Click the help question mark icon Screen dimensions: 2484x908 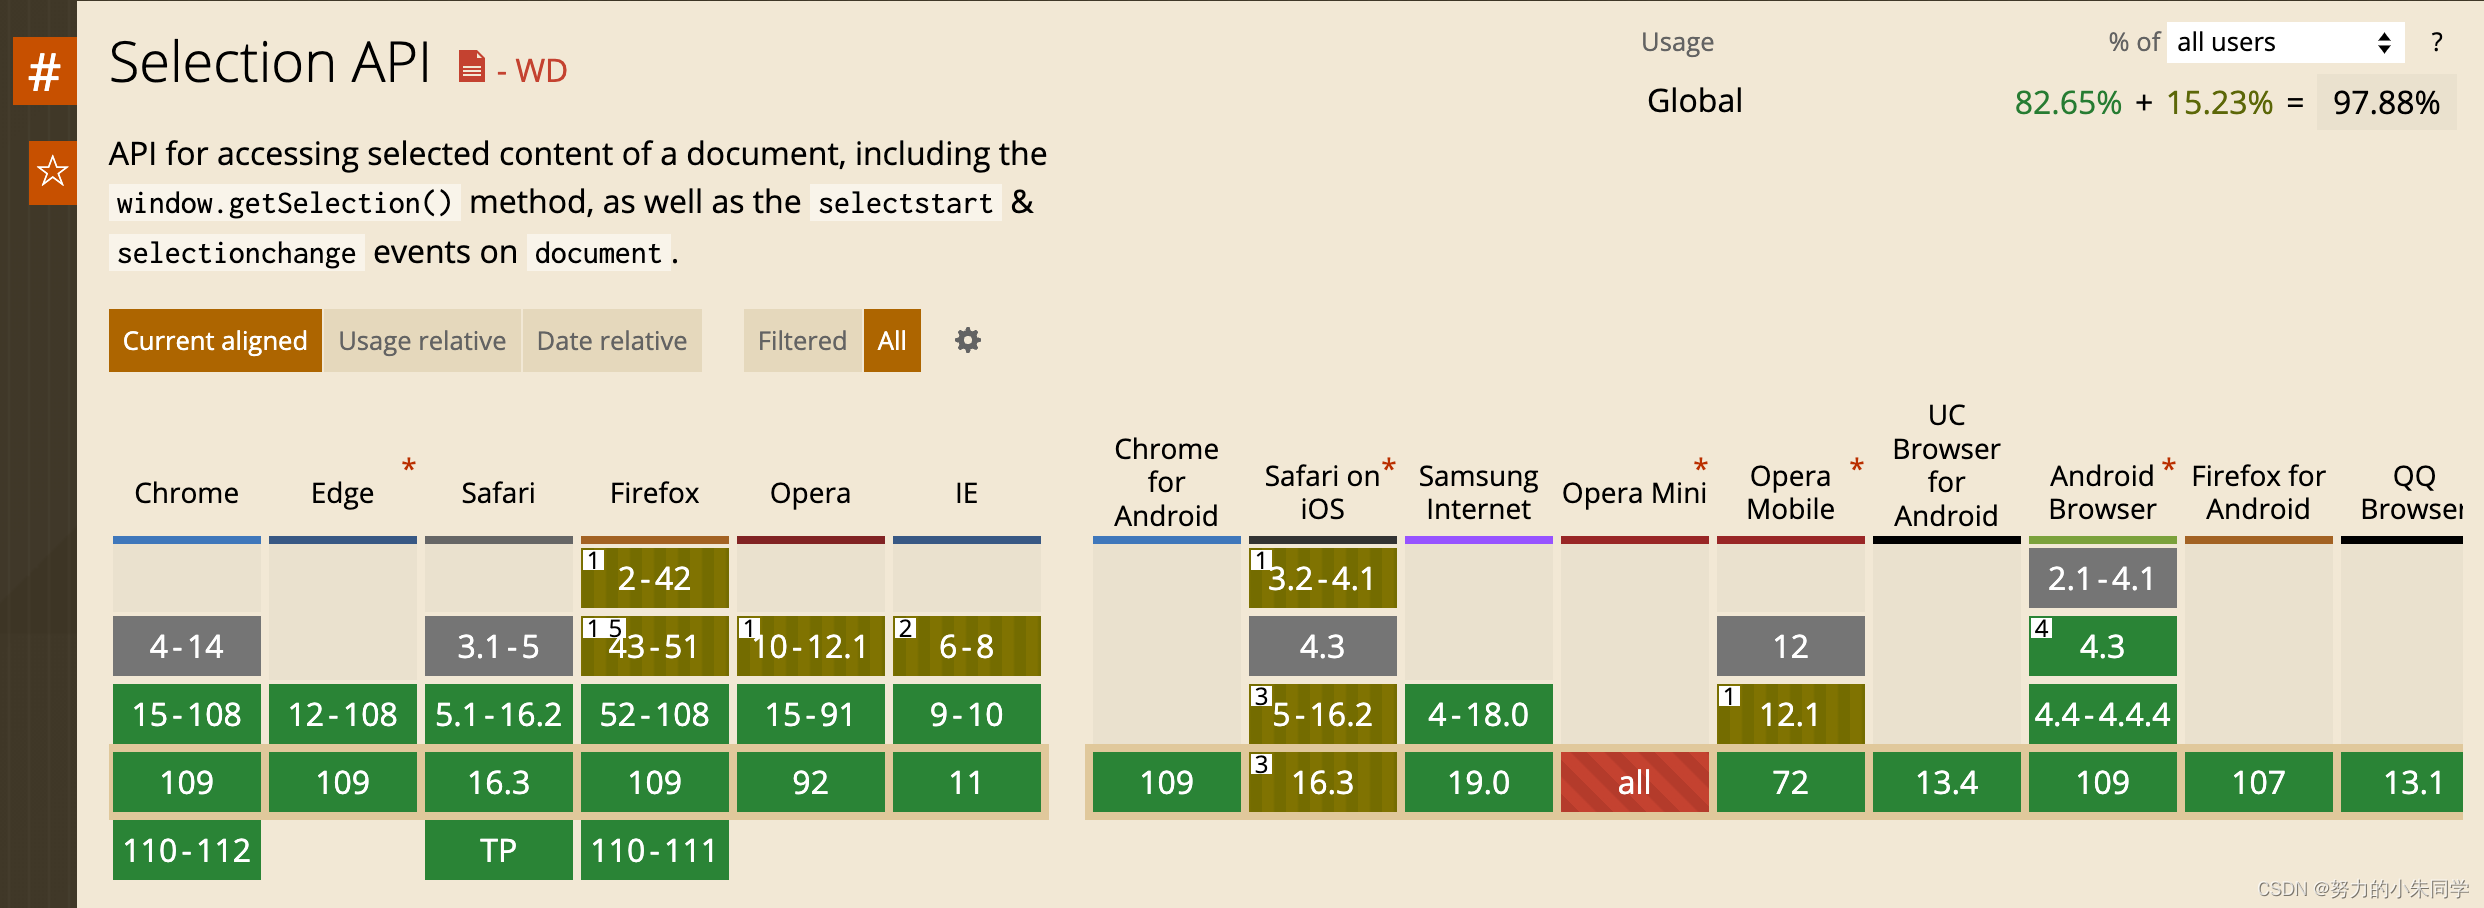click(2437, 43)
